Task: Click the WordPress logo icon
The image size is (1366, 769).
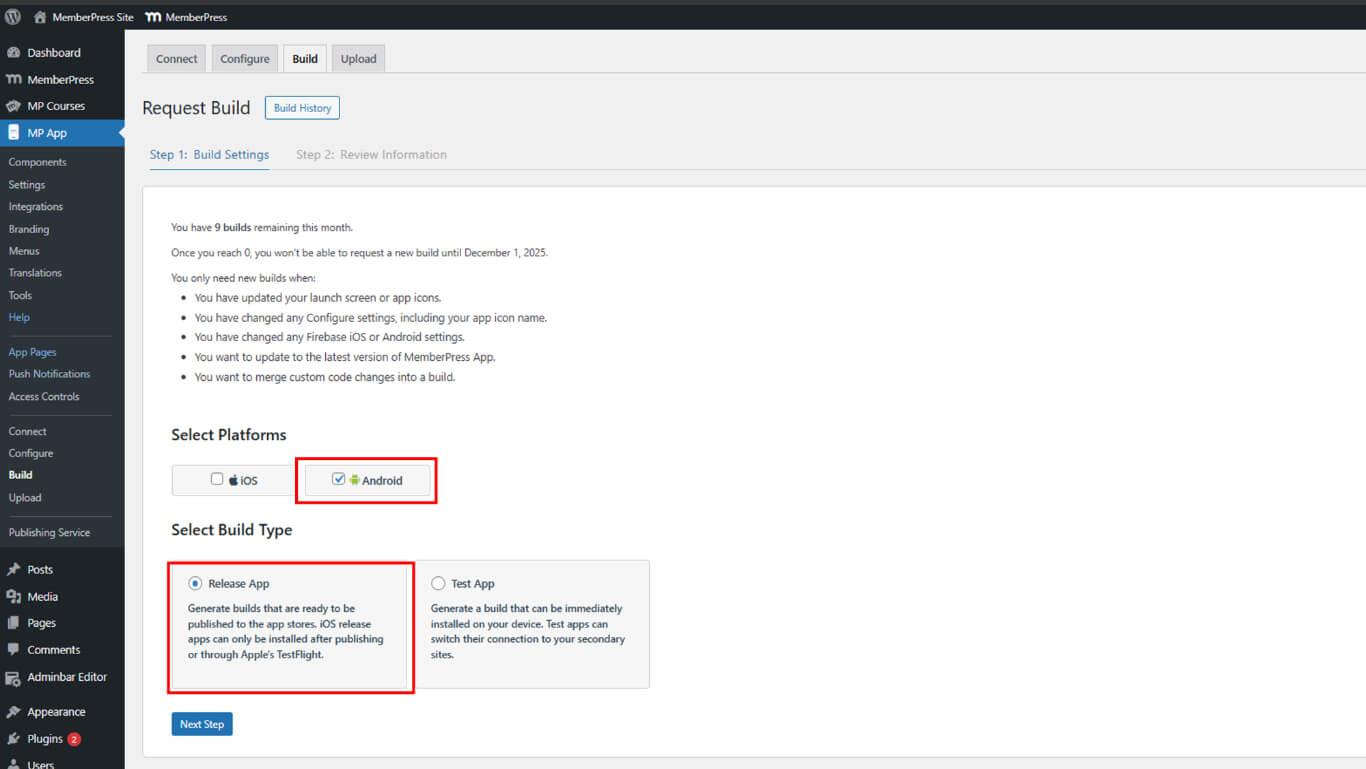Action: pos(13,17)
